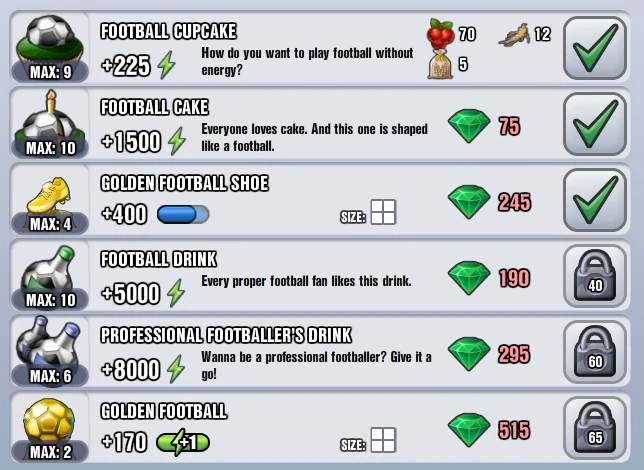
Task: Click the level 40 lock on Football Drink
Action: tap(595, 276)
